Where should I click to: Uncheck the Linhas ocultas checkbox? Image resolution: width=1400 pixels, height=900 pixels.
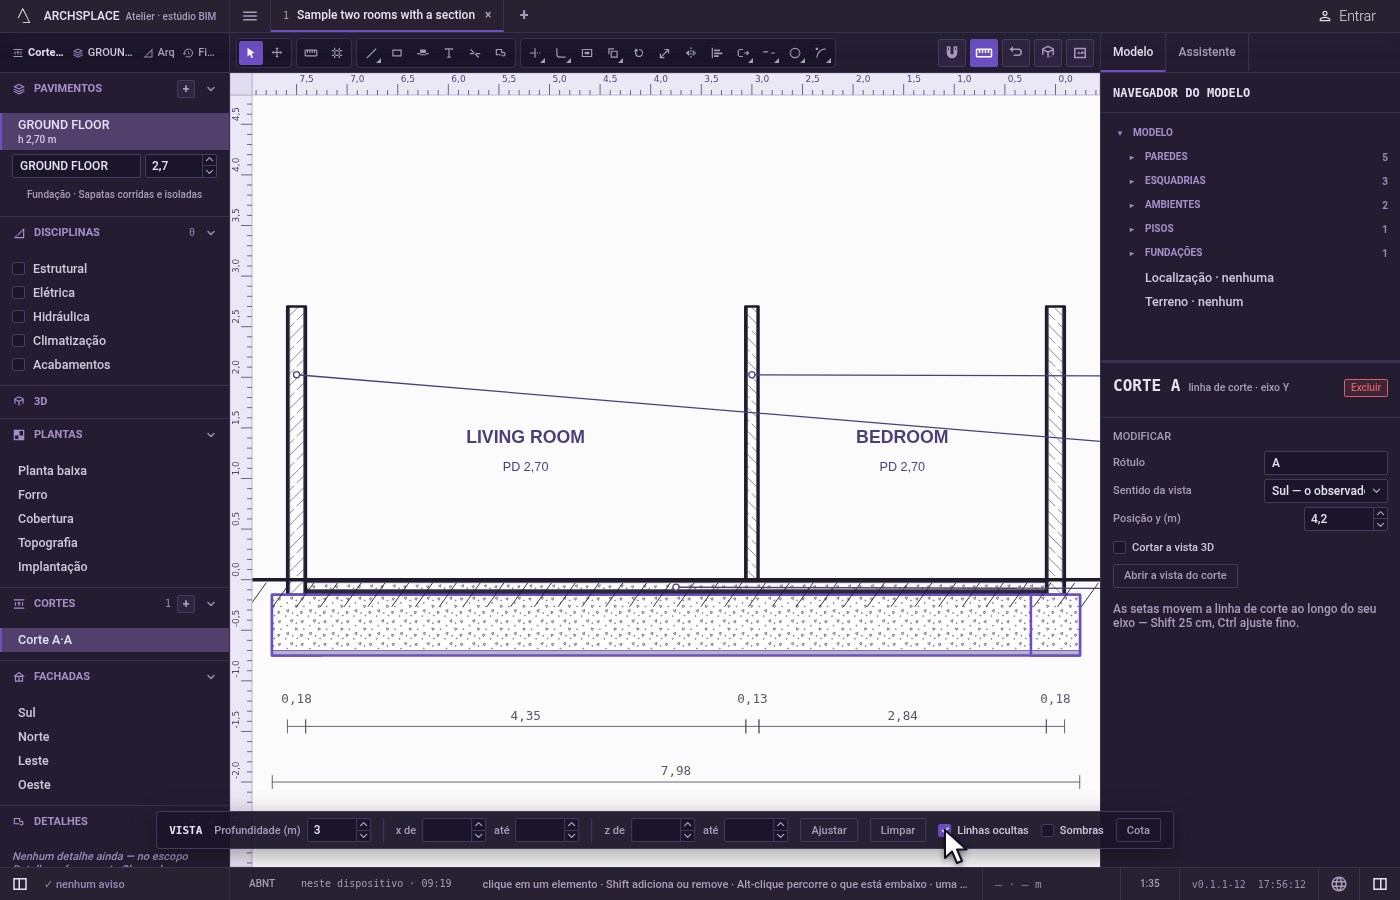[945, 830]
